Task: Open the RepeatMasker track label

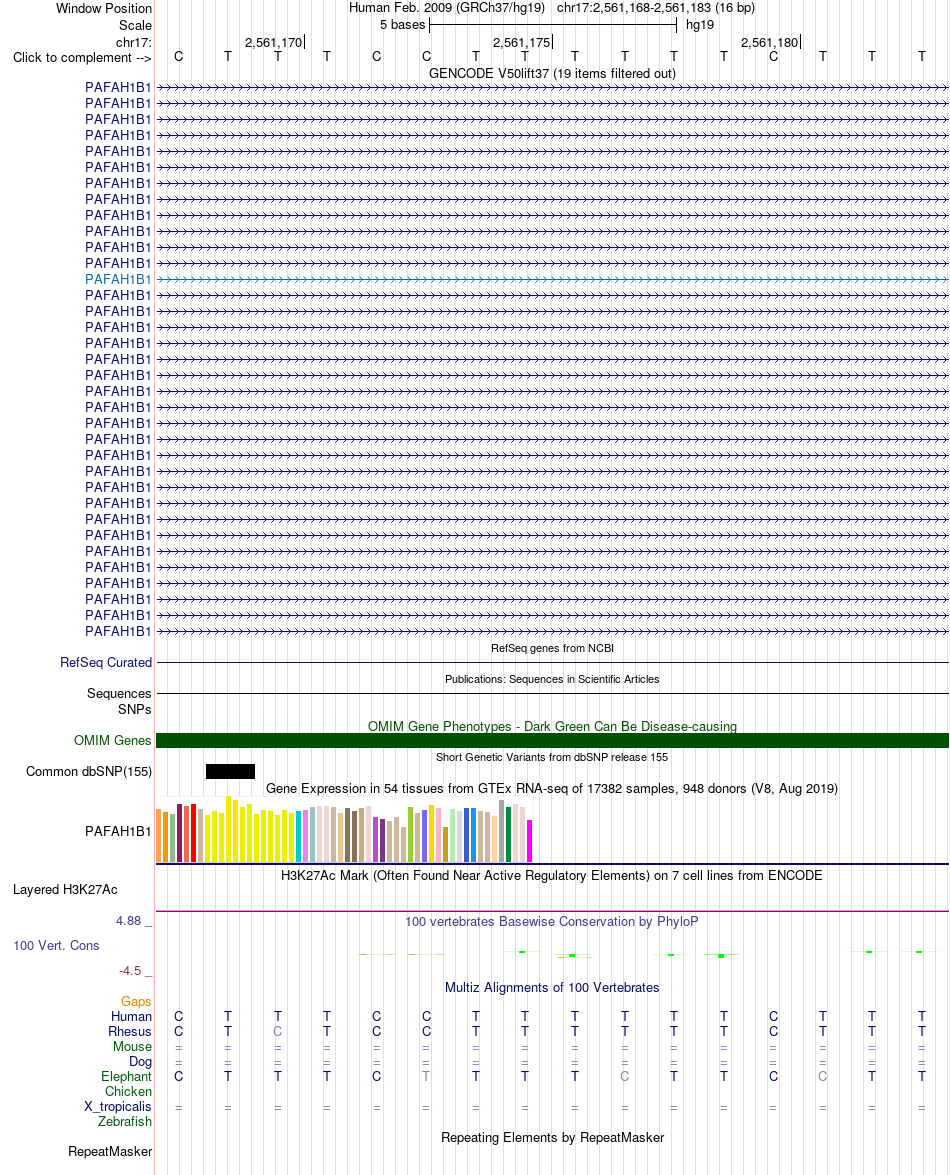Action: pyautogui.click(x=110, y=1152)
